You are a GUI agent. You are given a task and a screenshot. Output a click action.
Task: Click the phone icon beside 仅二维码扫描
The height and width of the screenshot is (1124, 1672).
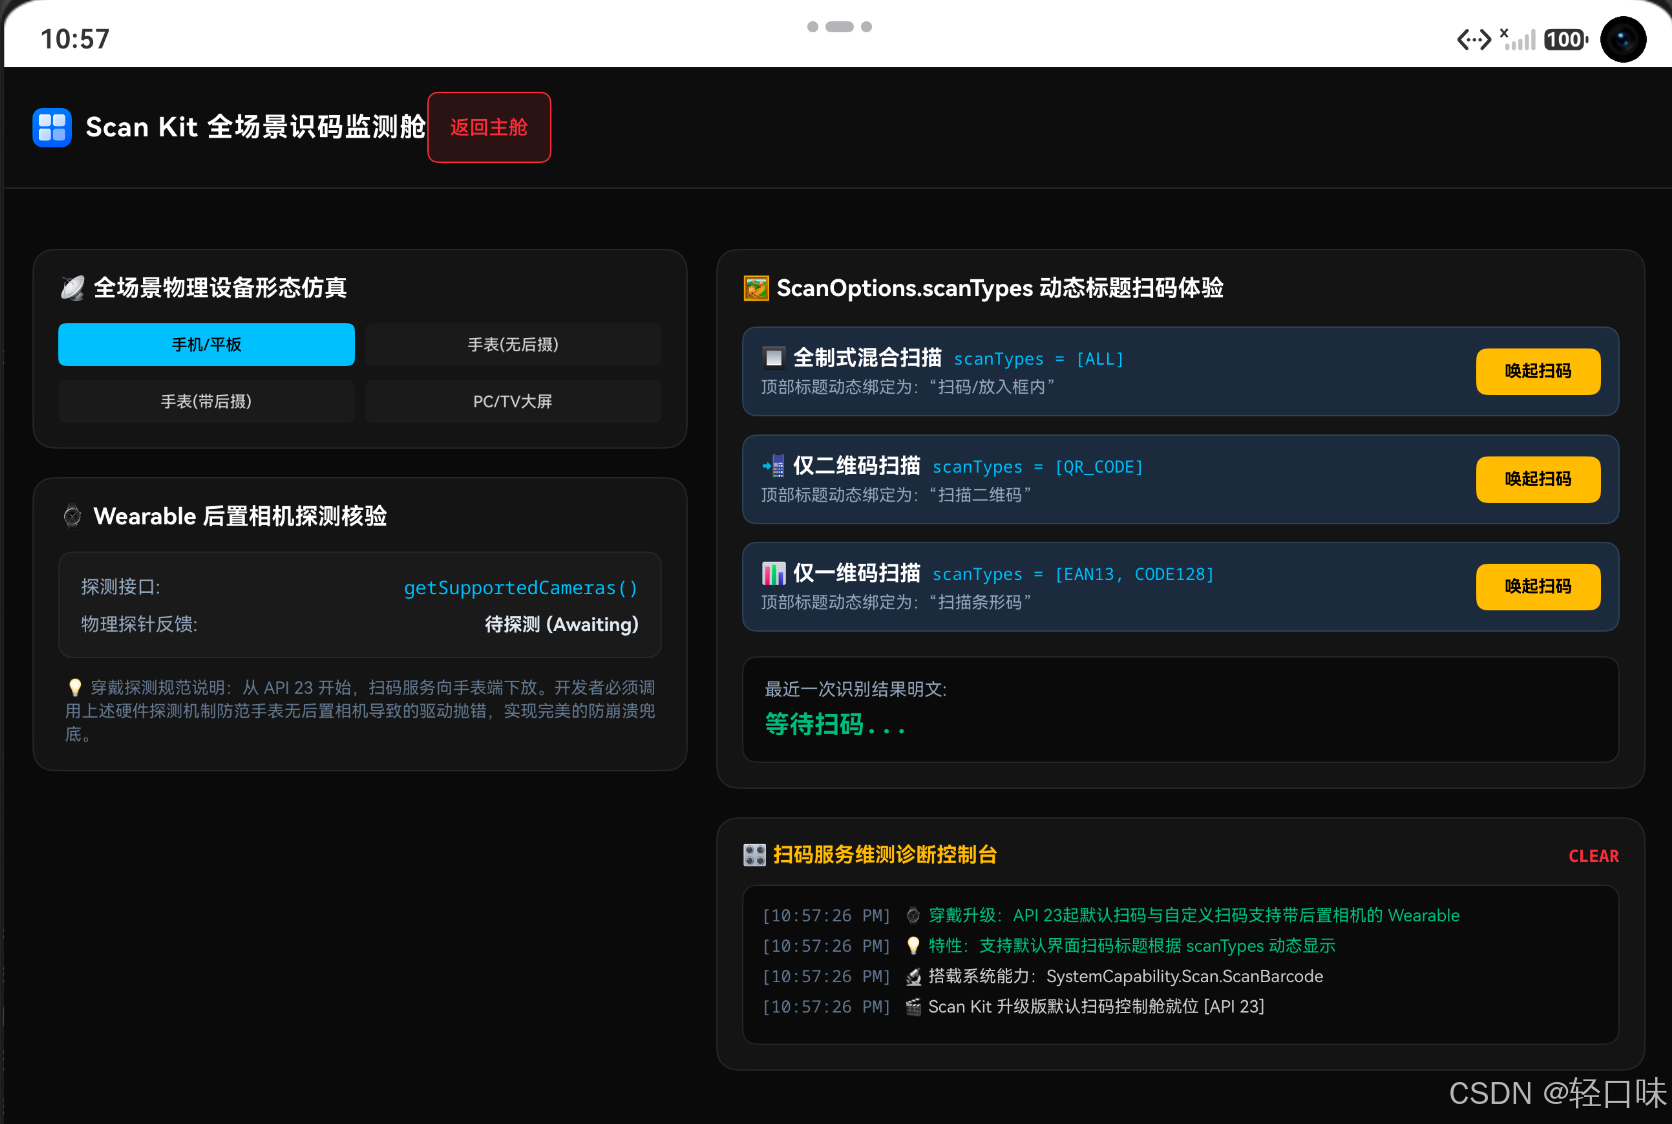773,465
